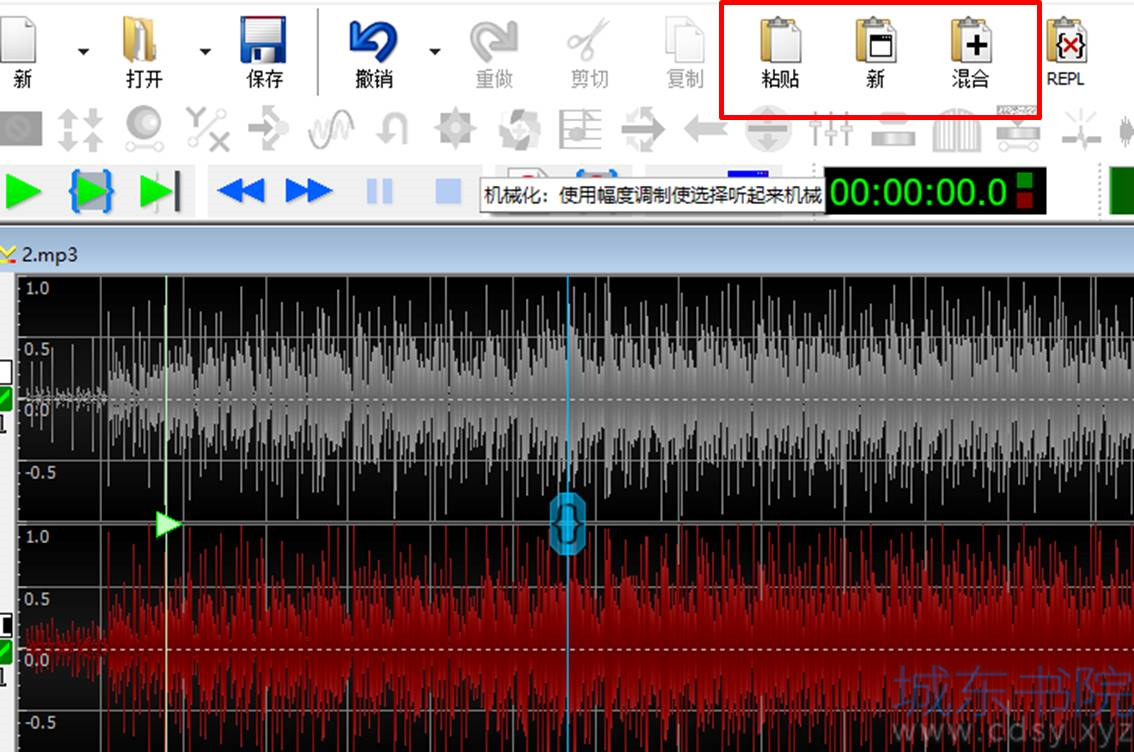Screen dimensions: 1134x752
Task: Click inside the red right channel waveform
Action: click(x=575, y=638)
